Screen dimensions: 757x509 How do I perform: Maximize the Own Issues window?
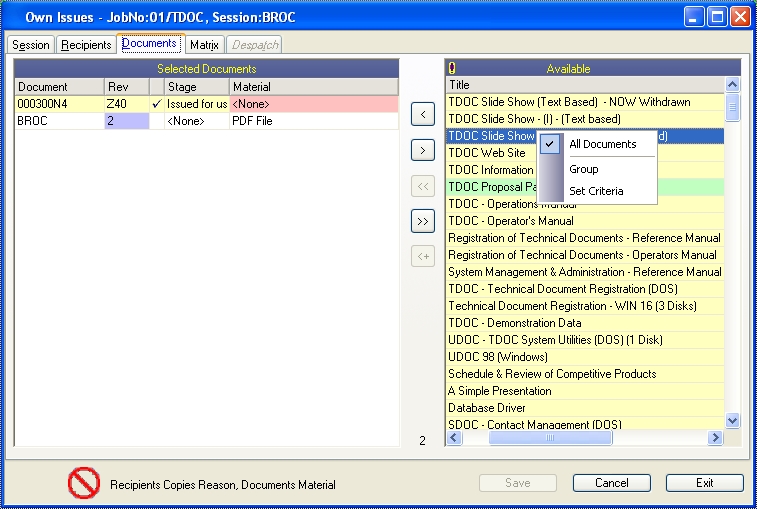(x=717, y=17)
